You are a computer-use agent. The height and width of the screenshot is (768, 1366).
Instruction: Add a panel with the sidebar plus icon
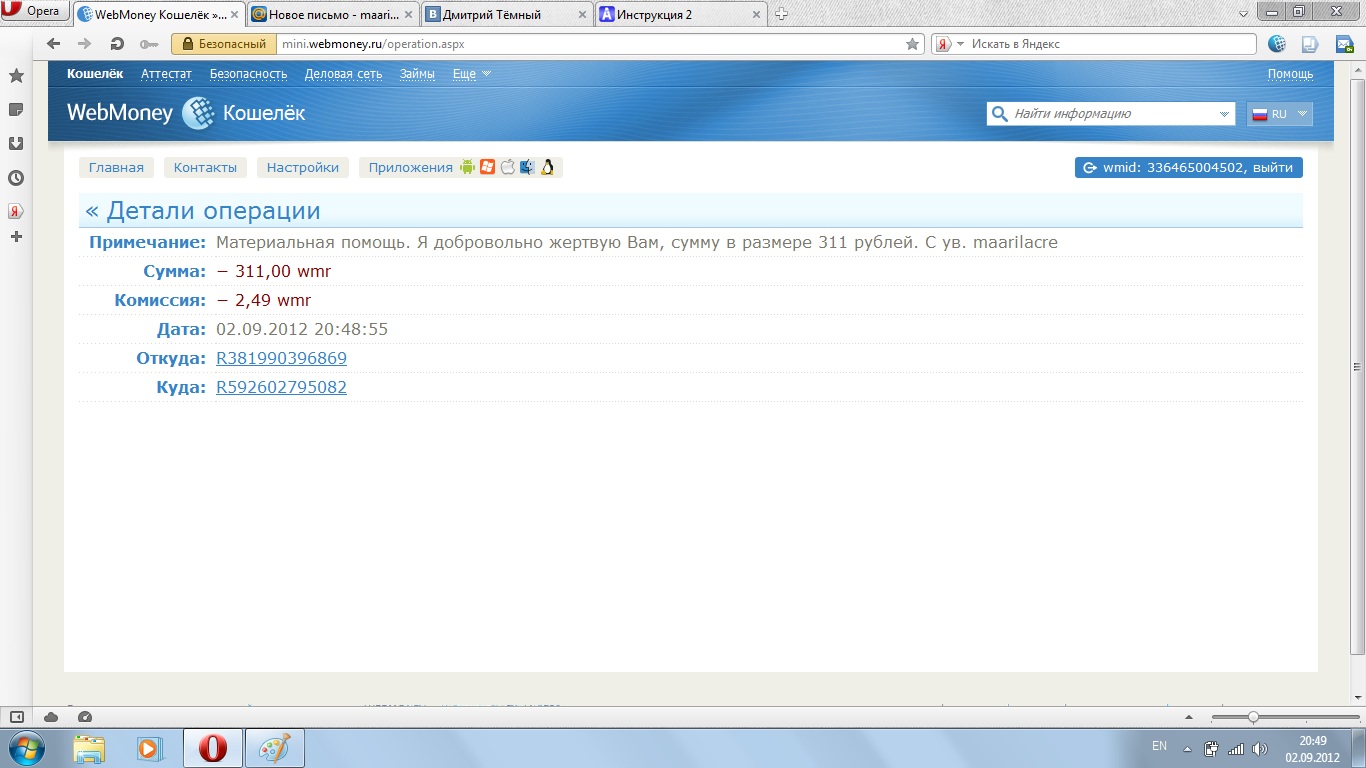click(x=16, y=237)
